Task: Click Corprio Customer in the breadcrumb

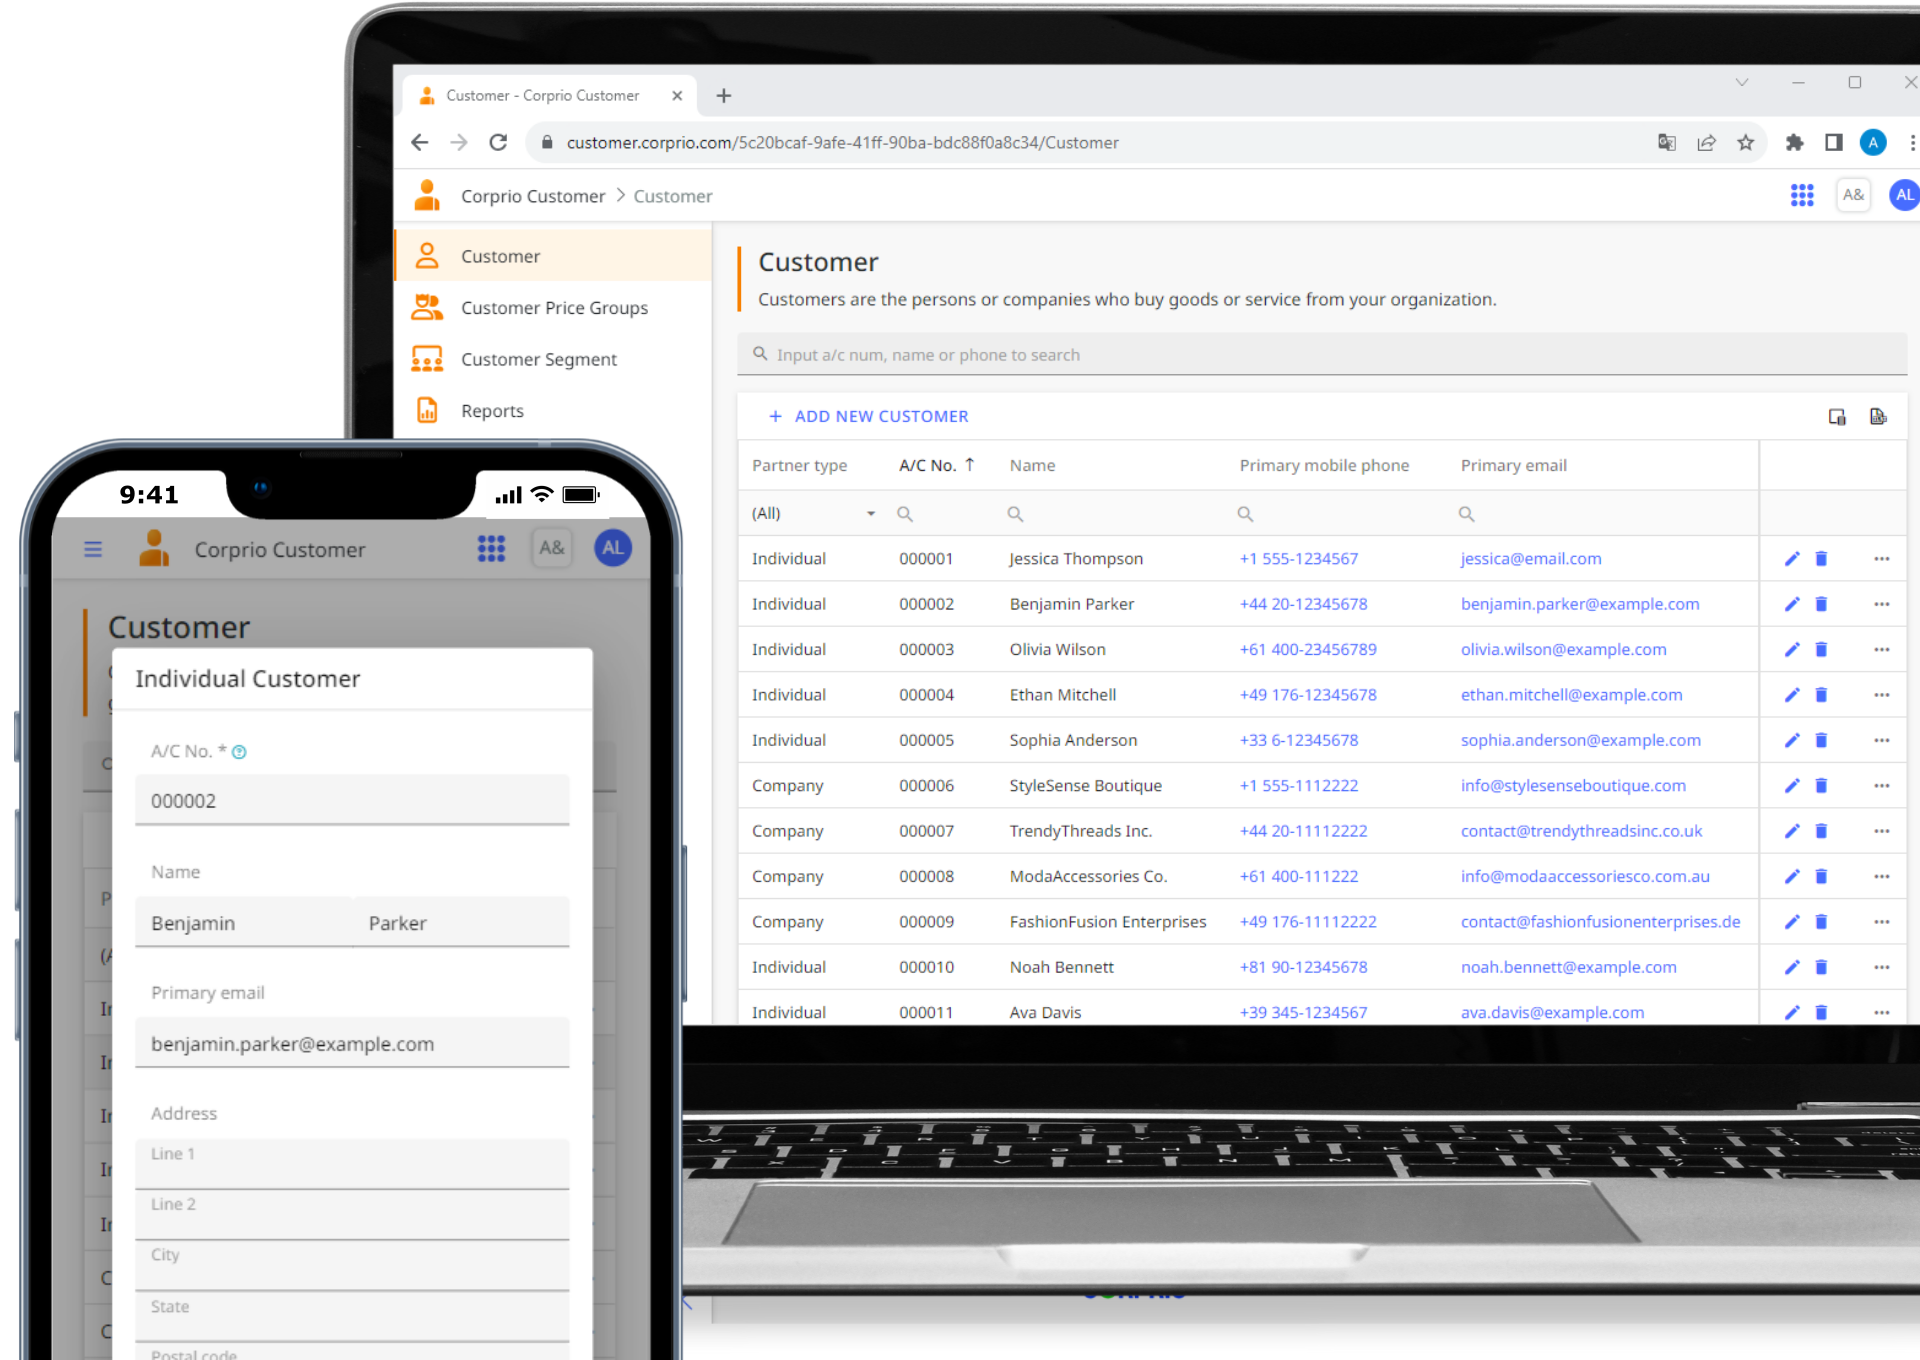Action: pos(533,196)
